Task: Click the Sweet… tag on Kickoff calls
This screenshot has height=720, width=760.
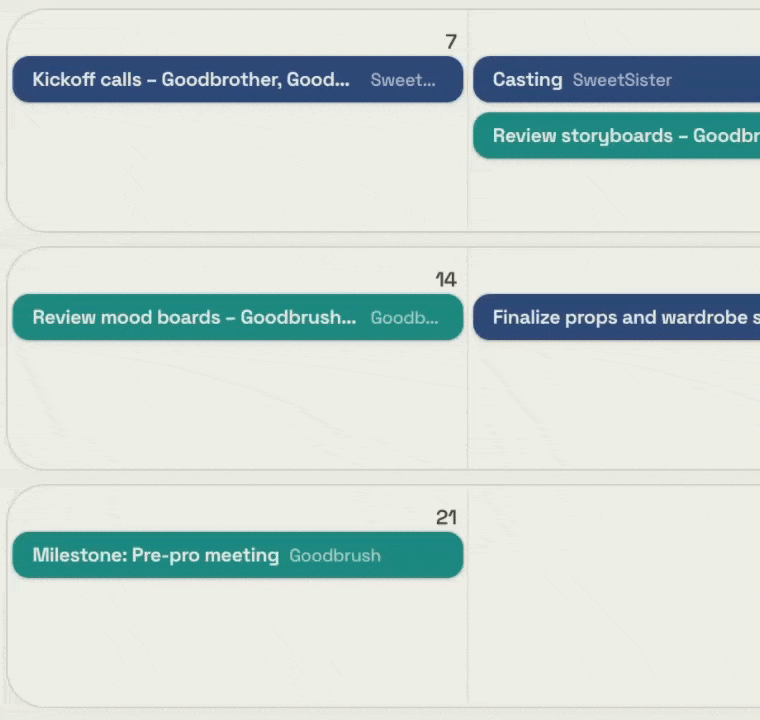Action: click(x=403, y=80)
